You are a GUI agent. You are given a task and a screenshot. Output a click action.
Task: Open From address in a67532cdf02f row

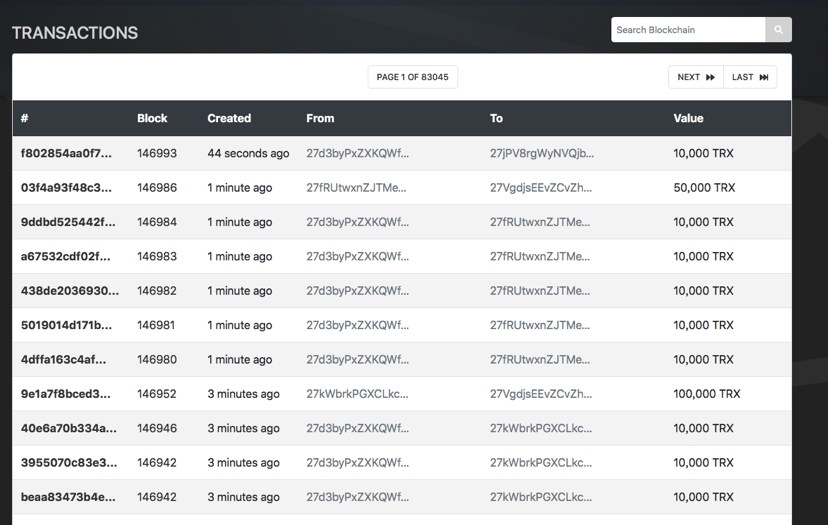[x=357, y=256]
